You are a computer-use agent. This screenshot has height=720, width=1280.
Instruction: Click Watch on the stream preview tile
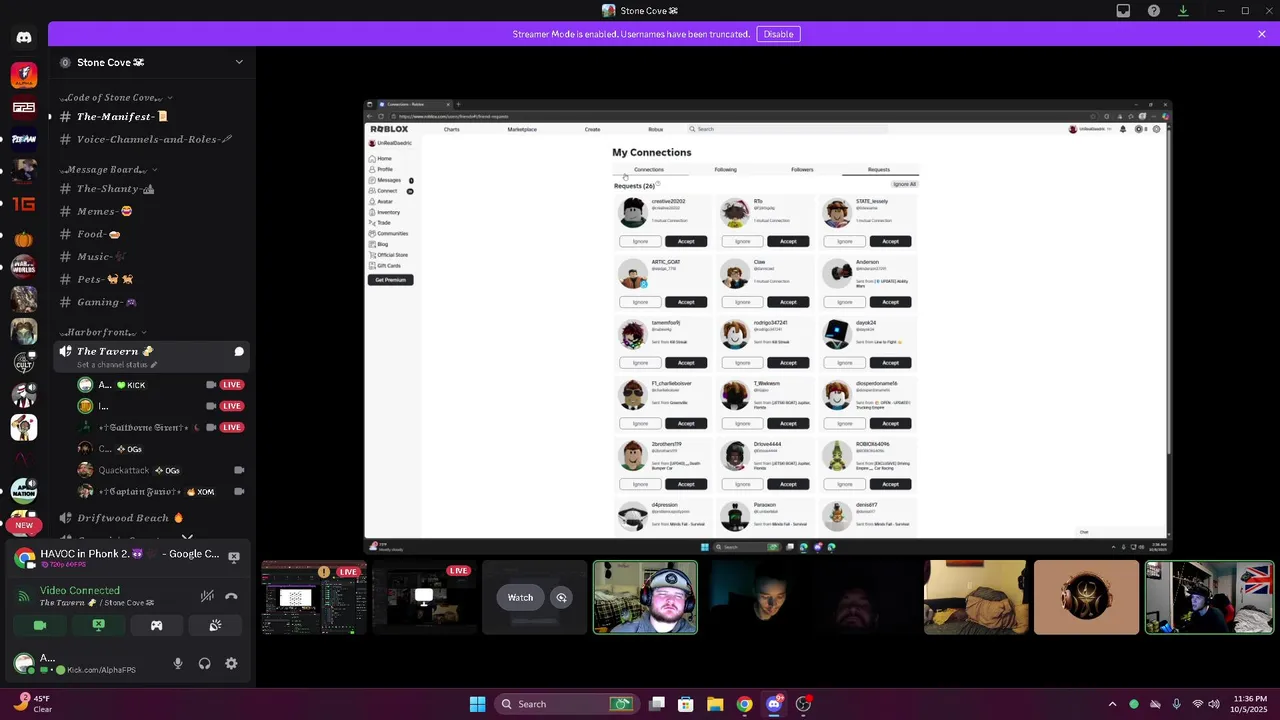520,598
